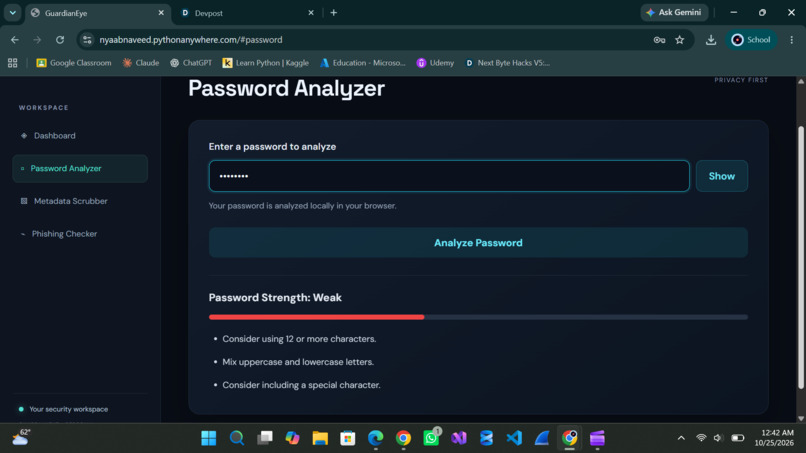The width and height of the screenshot is (806, 453).
Task: Open the Next Byte Hacks bookmark
Action: click(x=507, y=63)
